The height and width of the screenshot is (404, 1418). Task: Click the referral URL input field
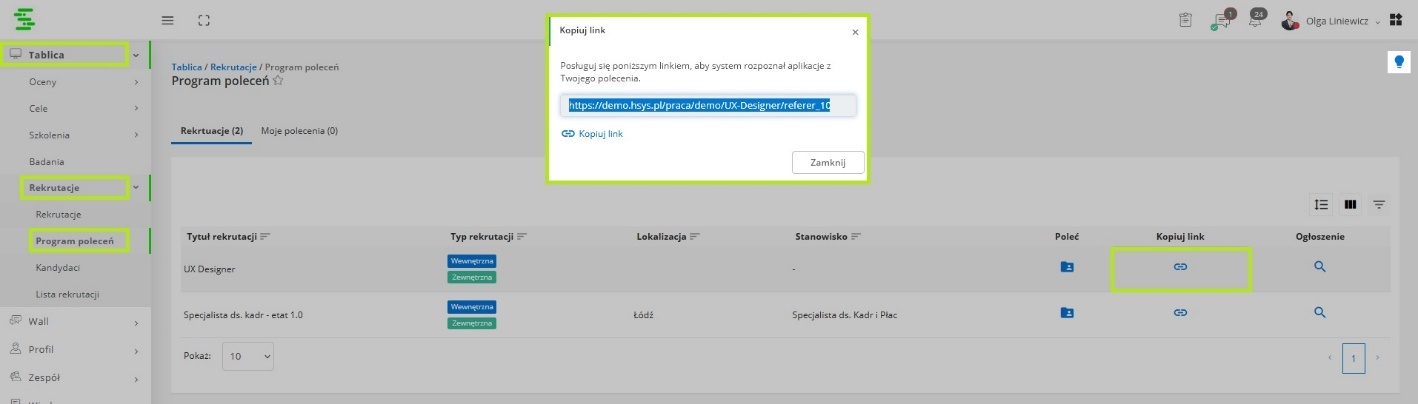pyautogui.click(x=706, y=105)
